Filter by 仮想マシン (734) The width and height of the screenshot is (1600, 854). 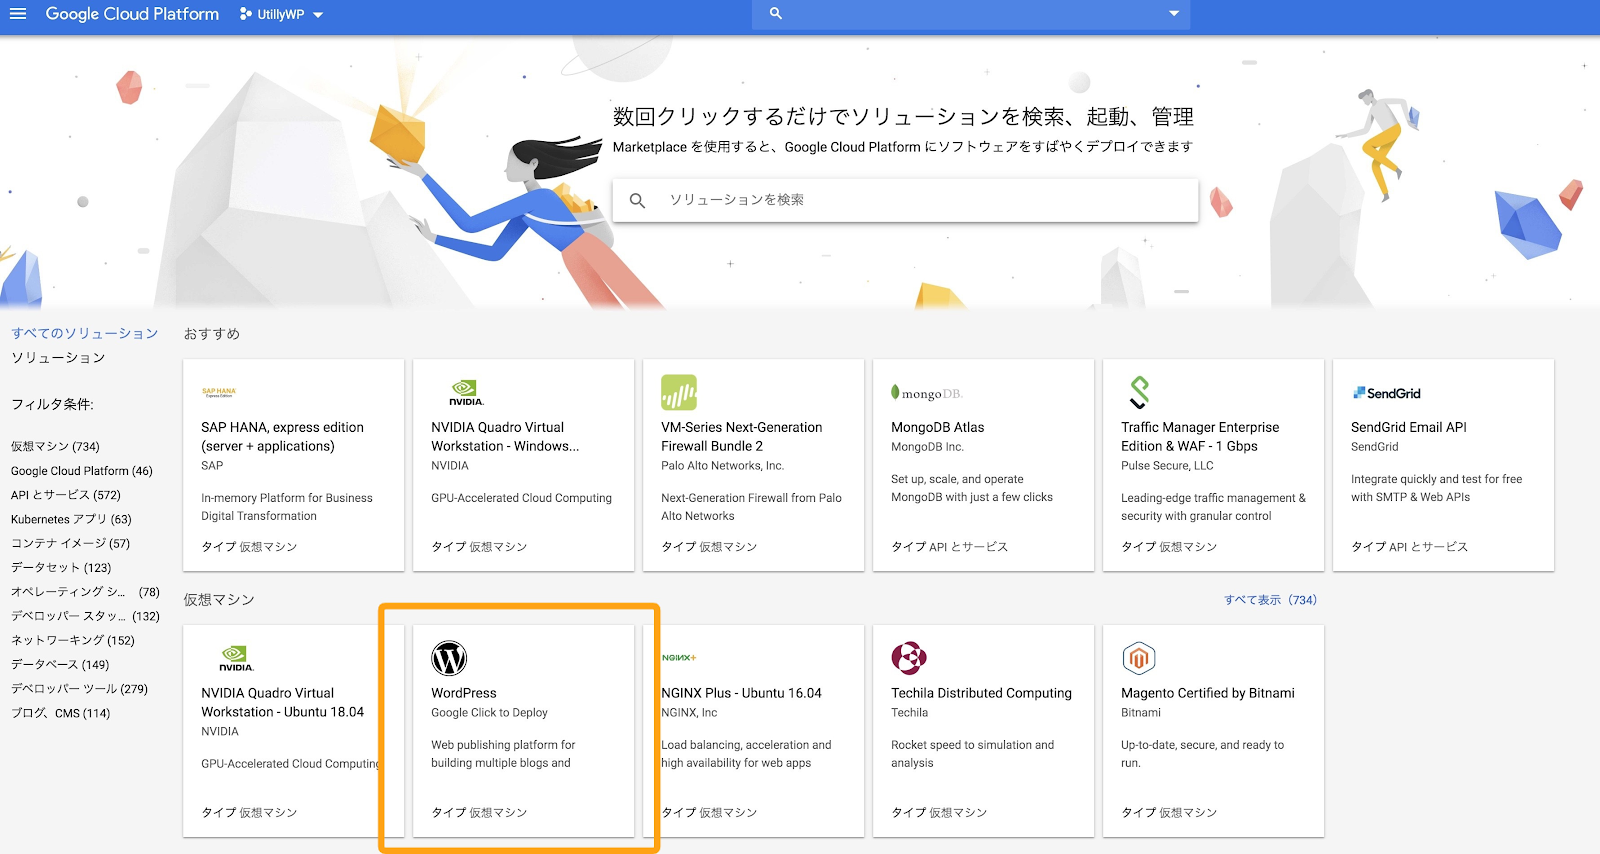(x=56, y=446)
